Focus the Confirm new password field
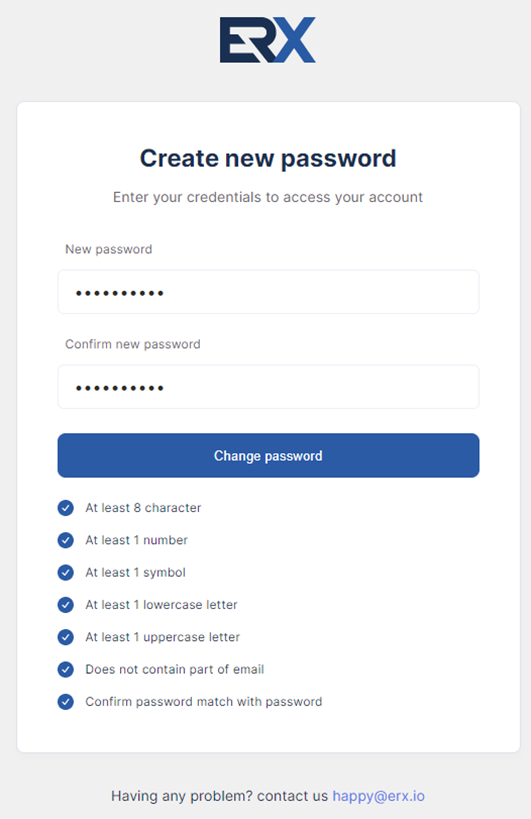Viewport: 531px width, 819px height. tap(268, 387)
